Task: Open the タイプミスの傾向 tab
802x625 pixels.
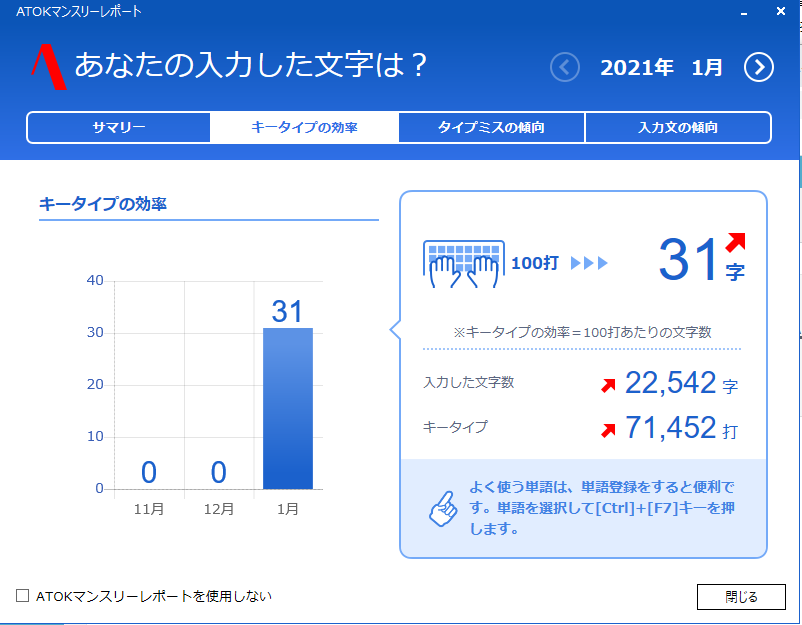Action: pos(491,127)
